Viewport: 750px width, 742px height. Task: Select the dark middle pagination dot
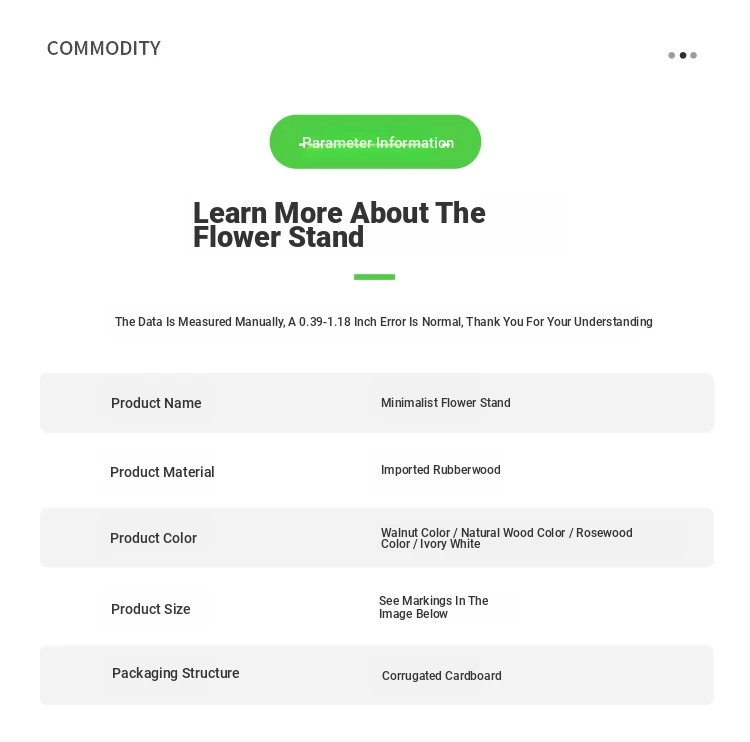click(x=683, y=56)
